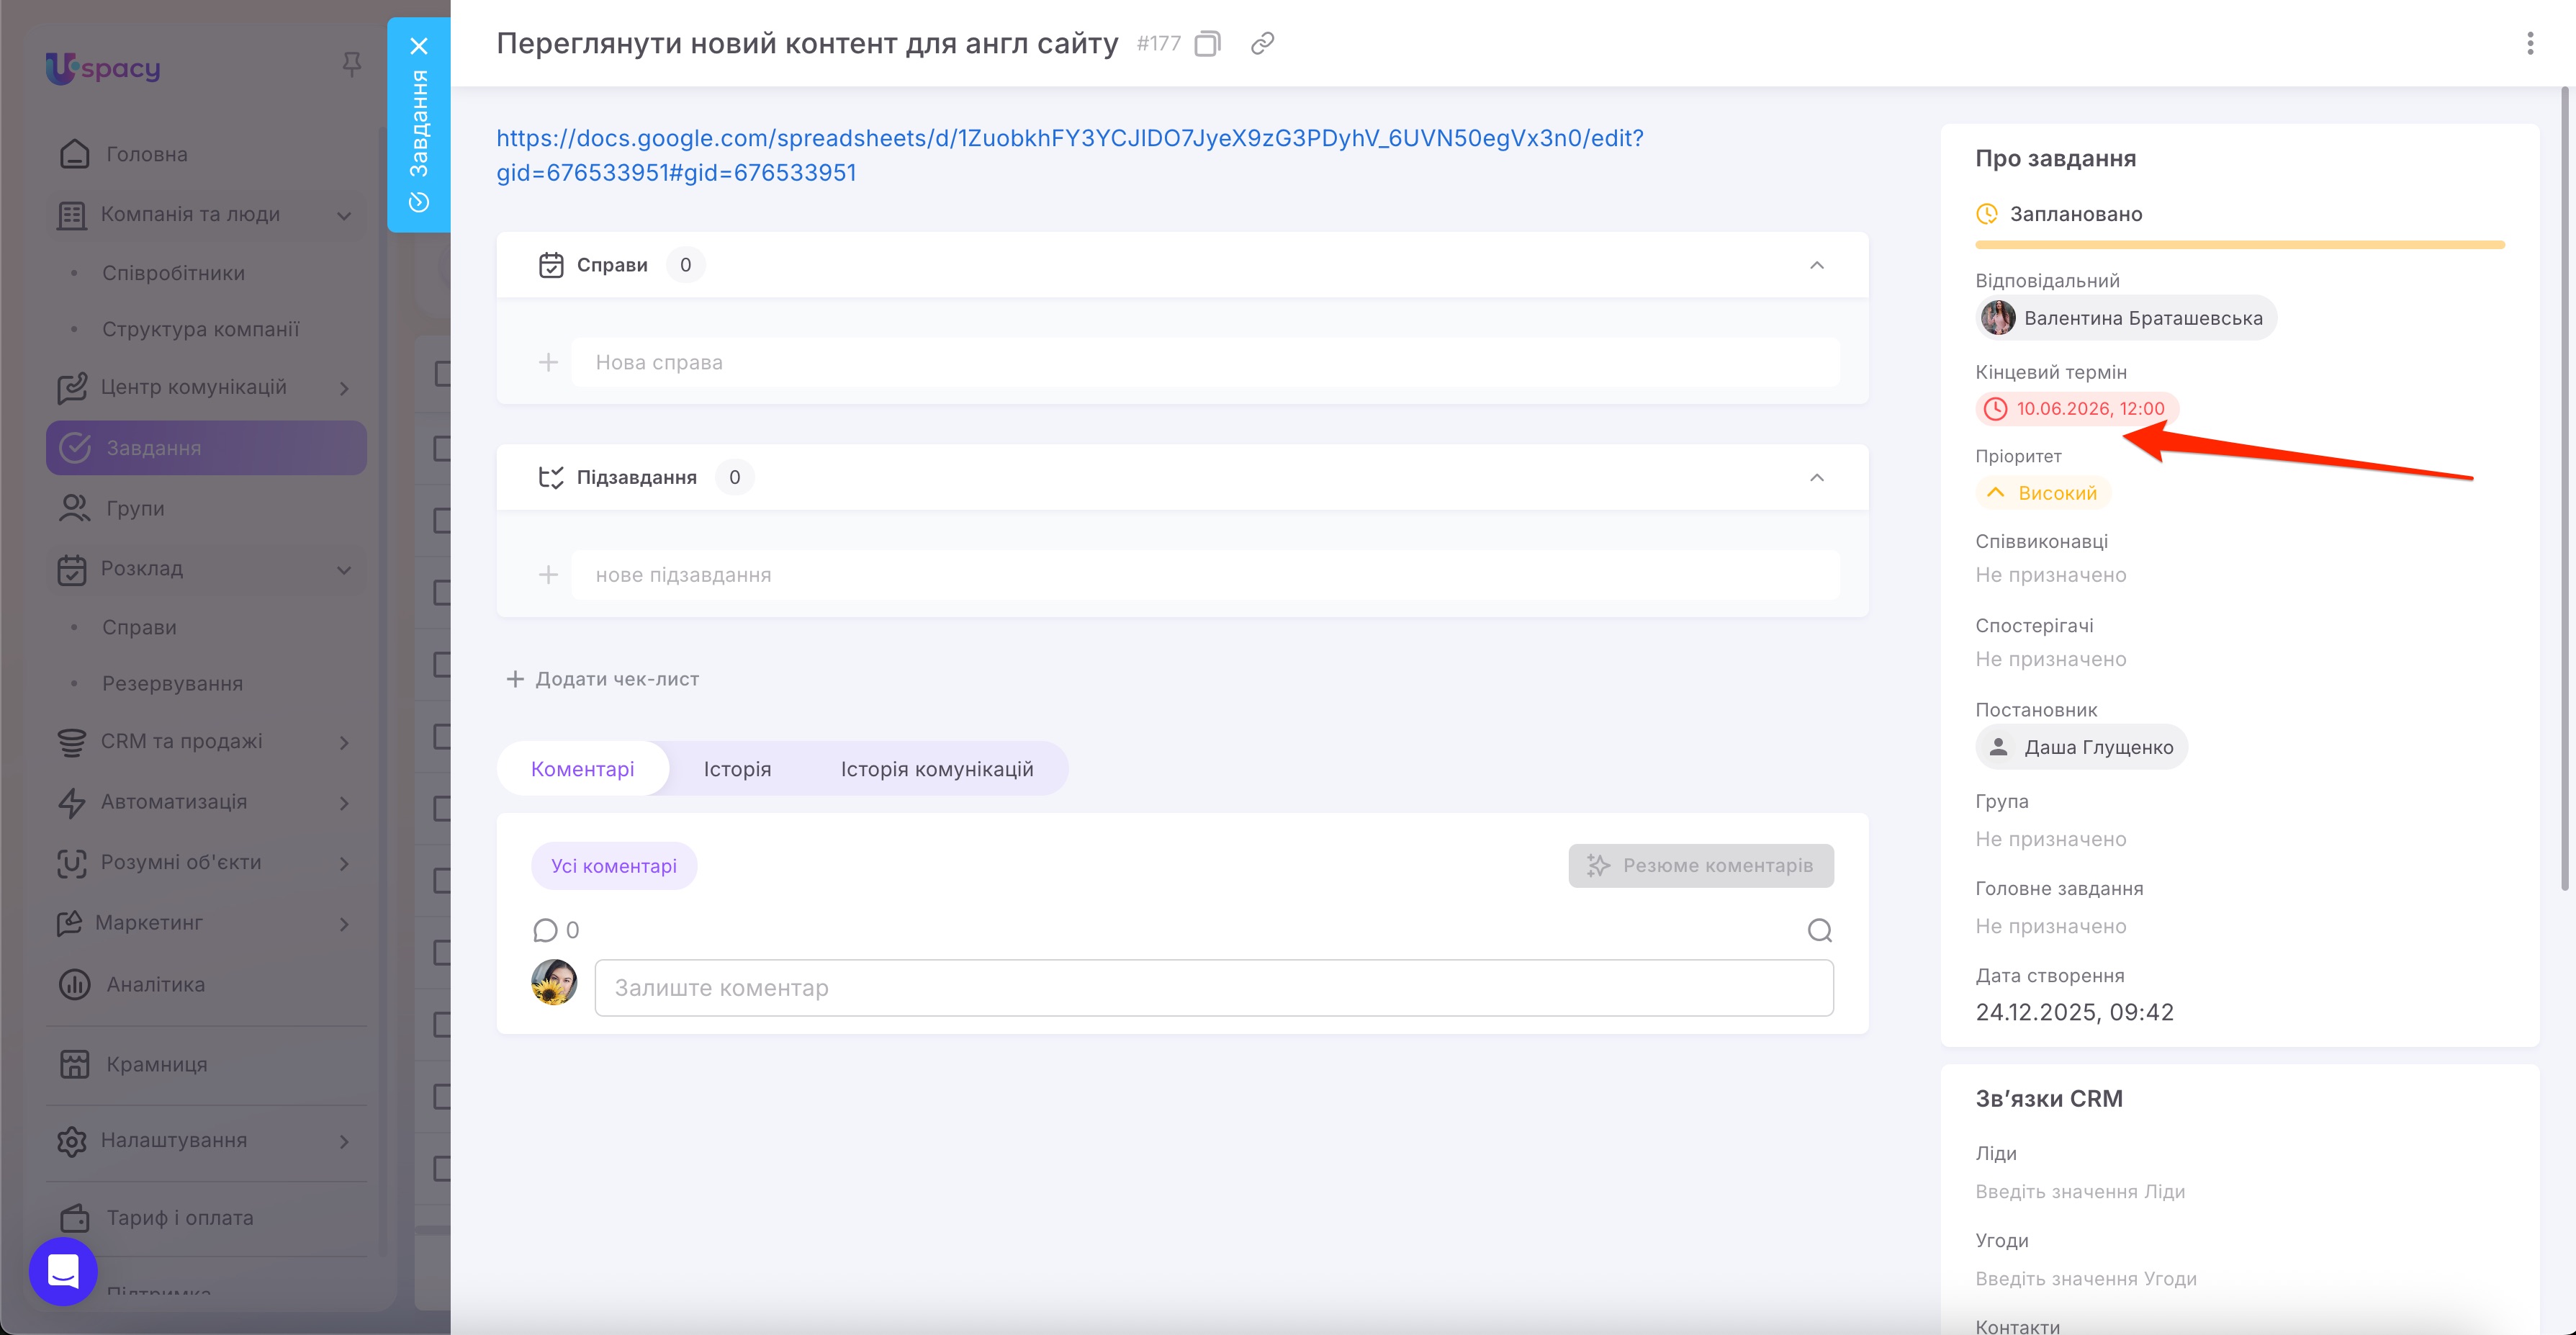Open three-dot task options menu
Screen dimensions: 2576x1335
[x=2529, y=43]
